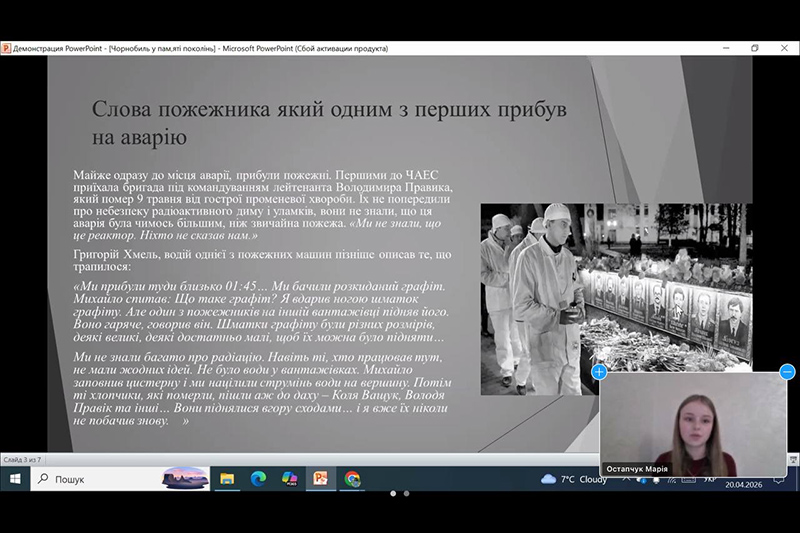The width and height of the screenshot is (800, 533).
Task: Open the colorful app icon beside Edge
Action: point(290,479)
